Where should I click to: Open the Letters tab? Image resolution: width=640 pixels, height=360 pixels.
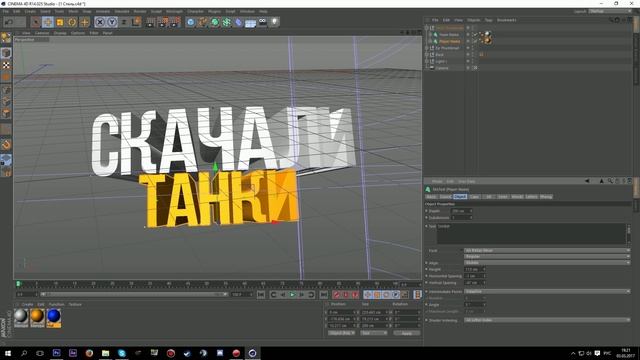tap(531, 197)
